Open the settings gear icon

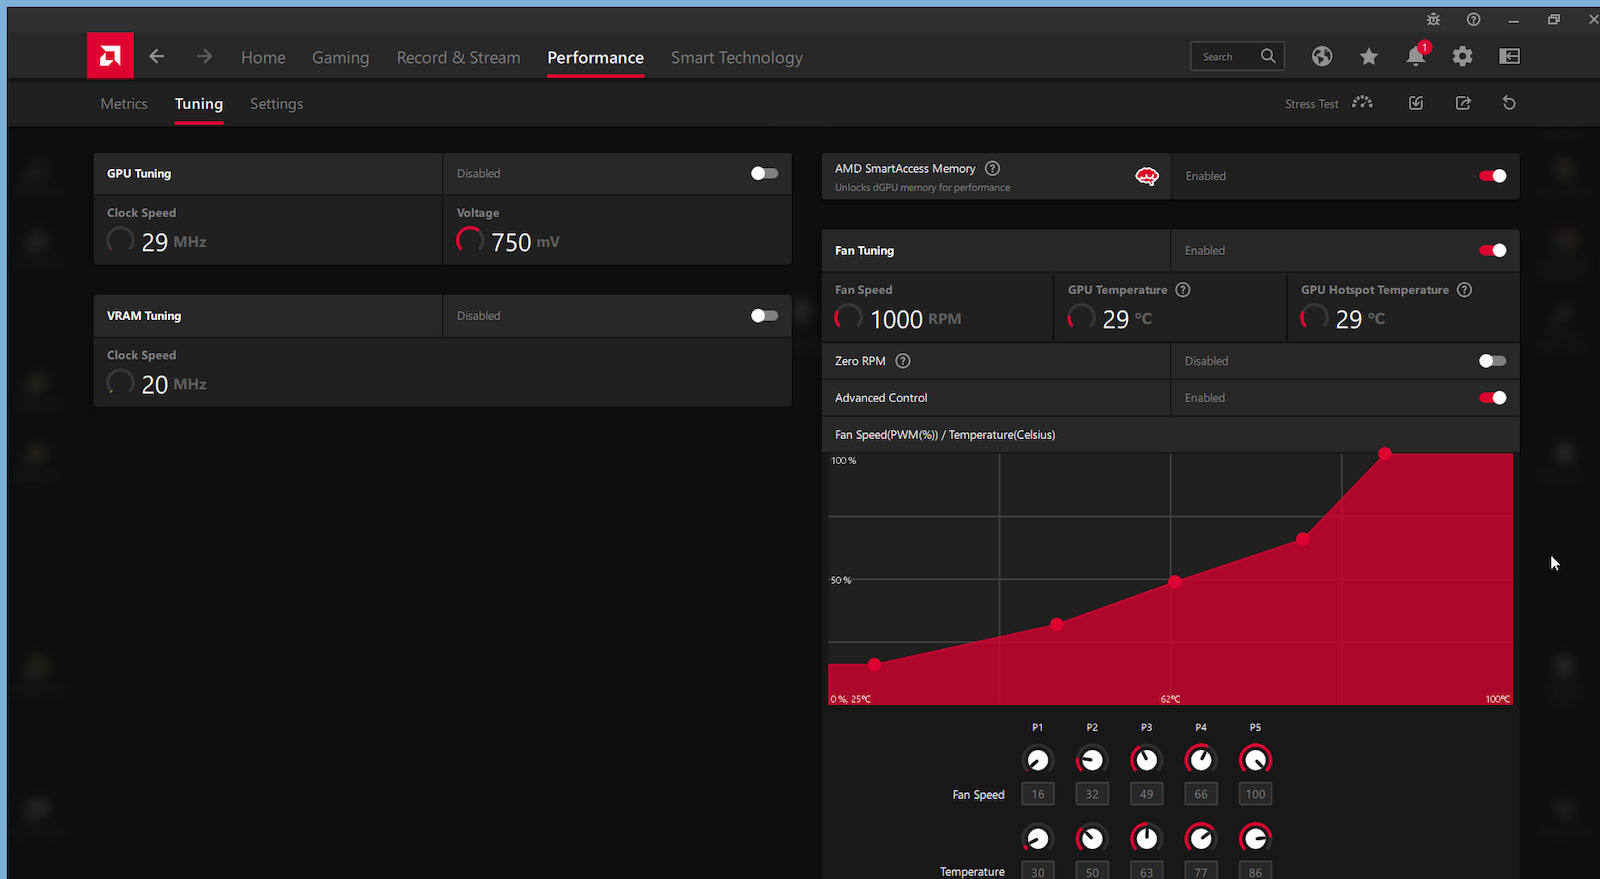point(1463,56)
